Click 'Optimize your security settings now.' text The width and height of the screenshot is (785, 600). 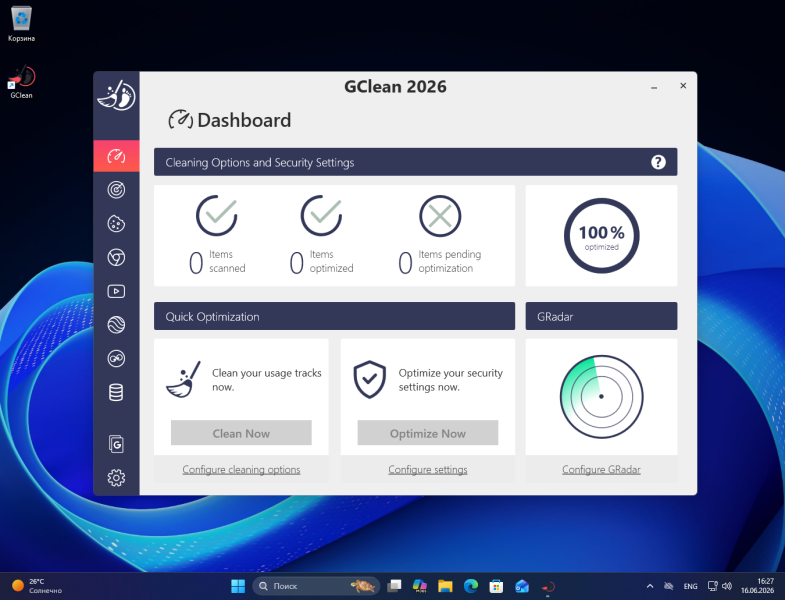pos(451,380)
